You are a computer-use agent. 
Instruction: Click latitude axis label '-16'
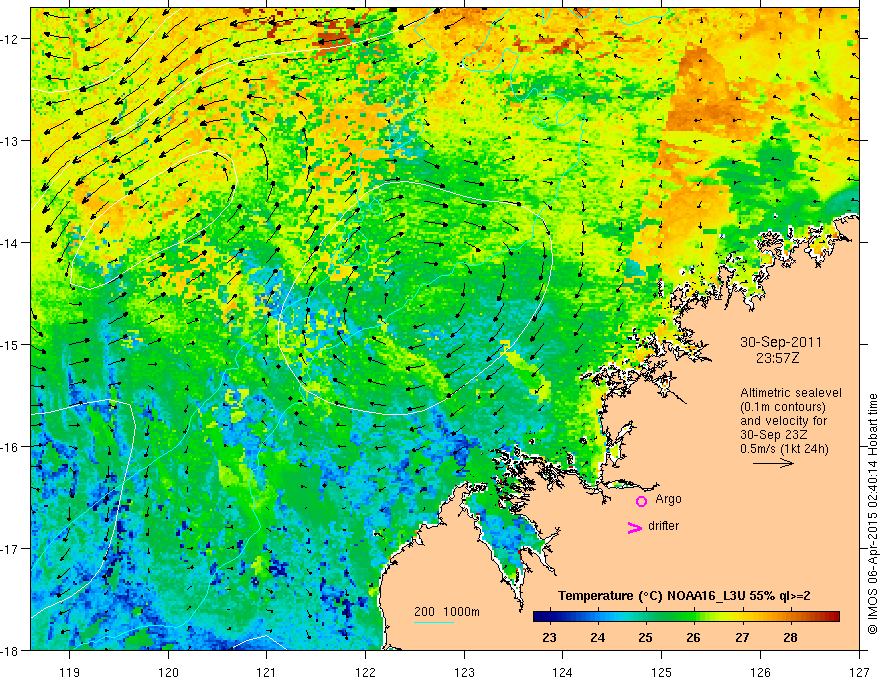click(10, 447)
